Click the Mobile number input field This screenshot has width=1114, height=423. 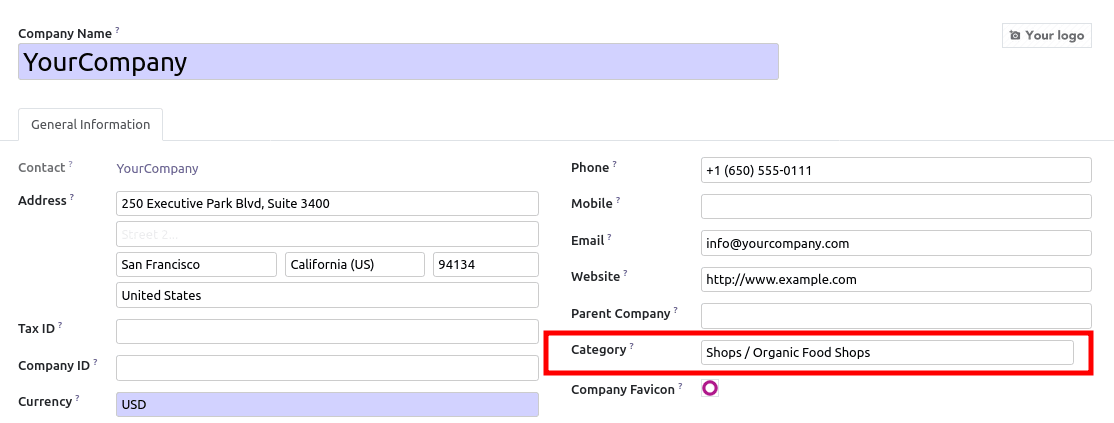896,206
